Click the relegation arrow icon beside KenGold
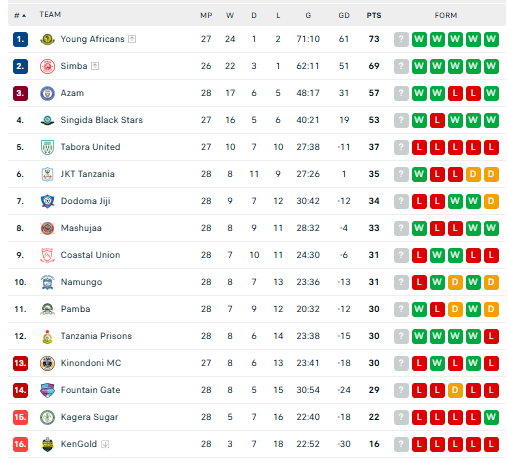Screen dimensions: 508x461 [x=105, y=444]
